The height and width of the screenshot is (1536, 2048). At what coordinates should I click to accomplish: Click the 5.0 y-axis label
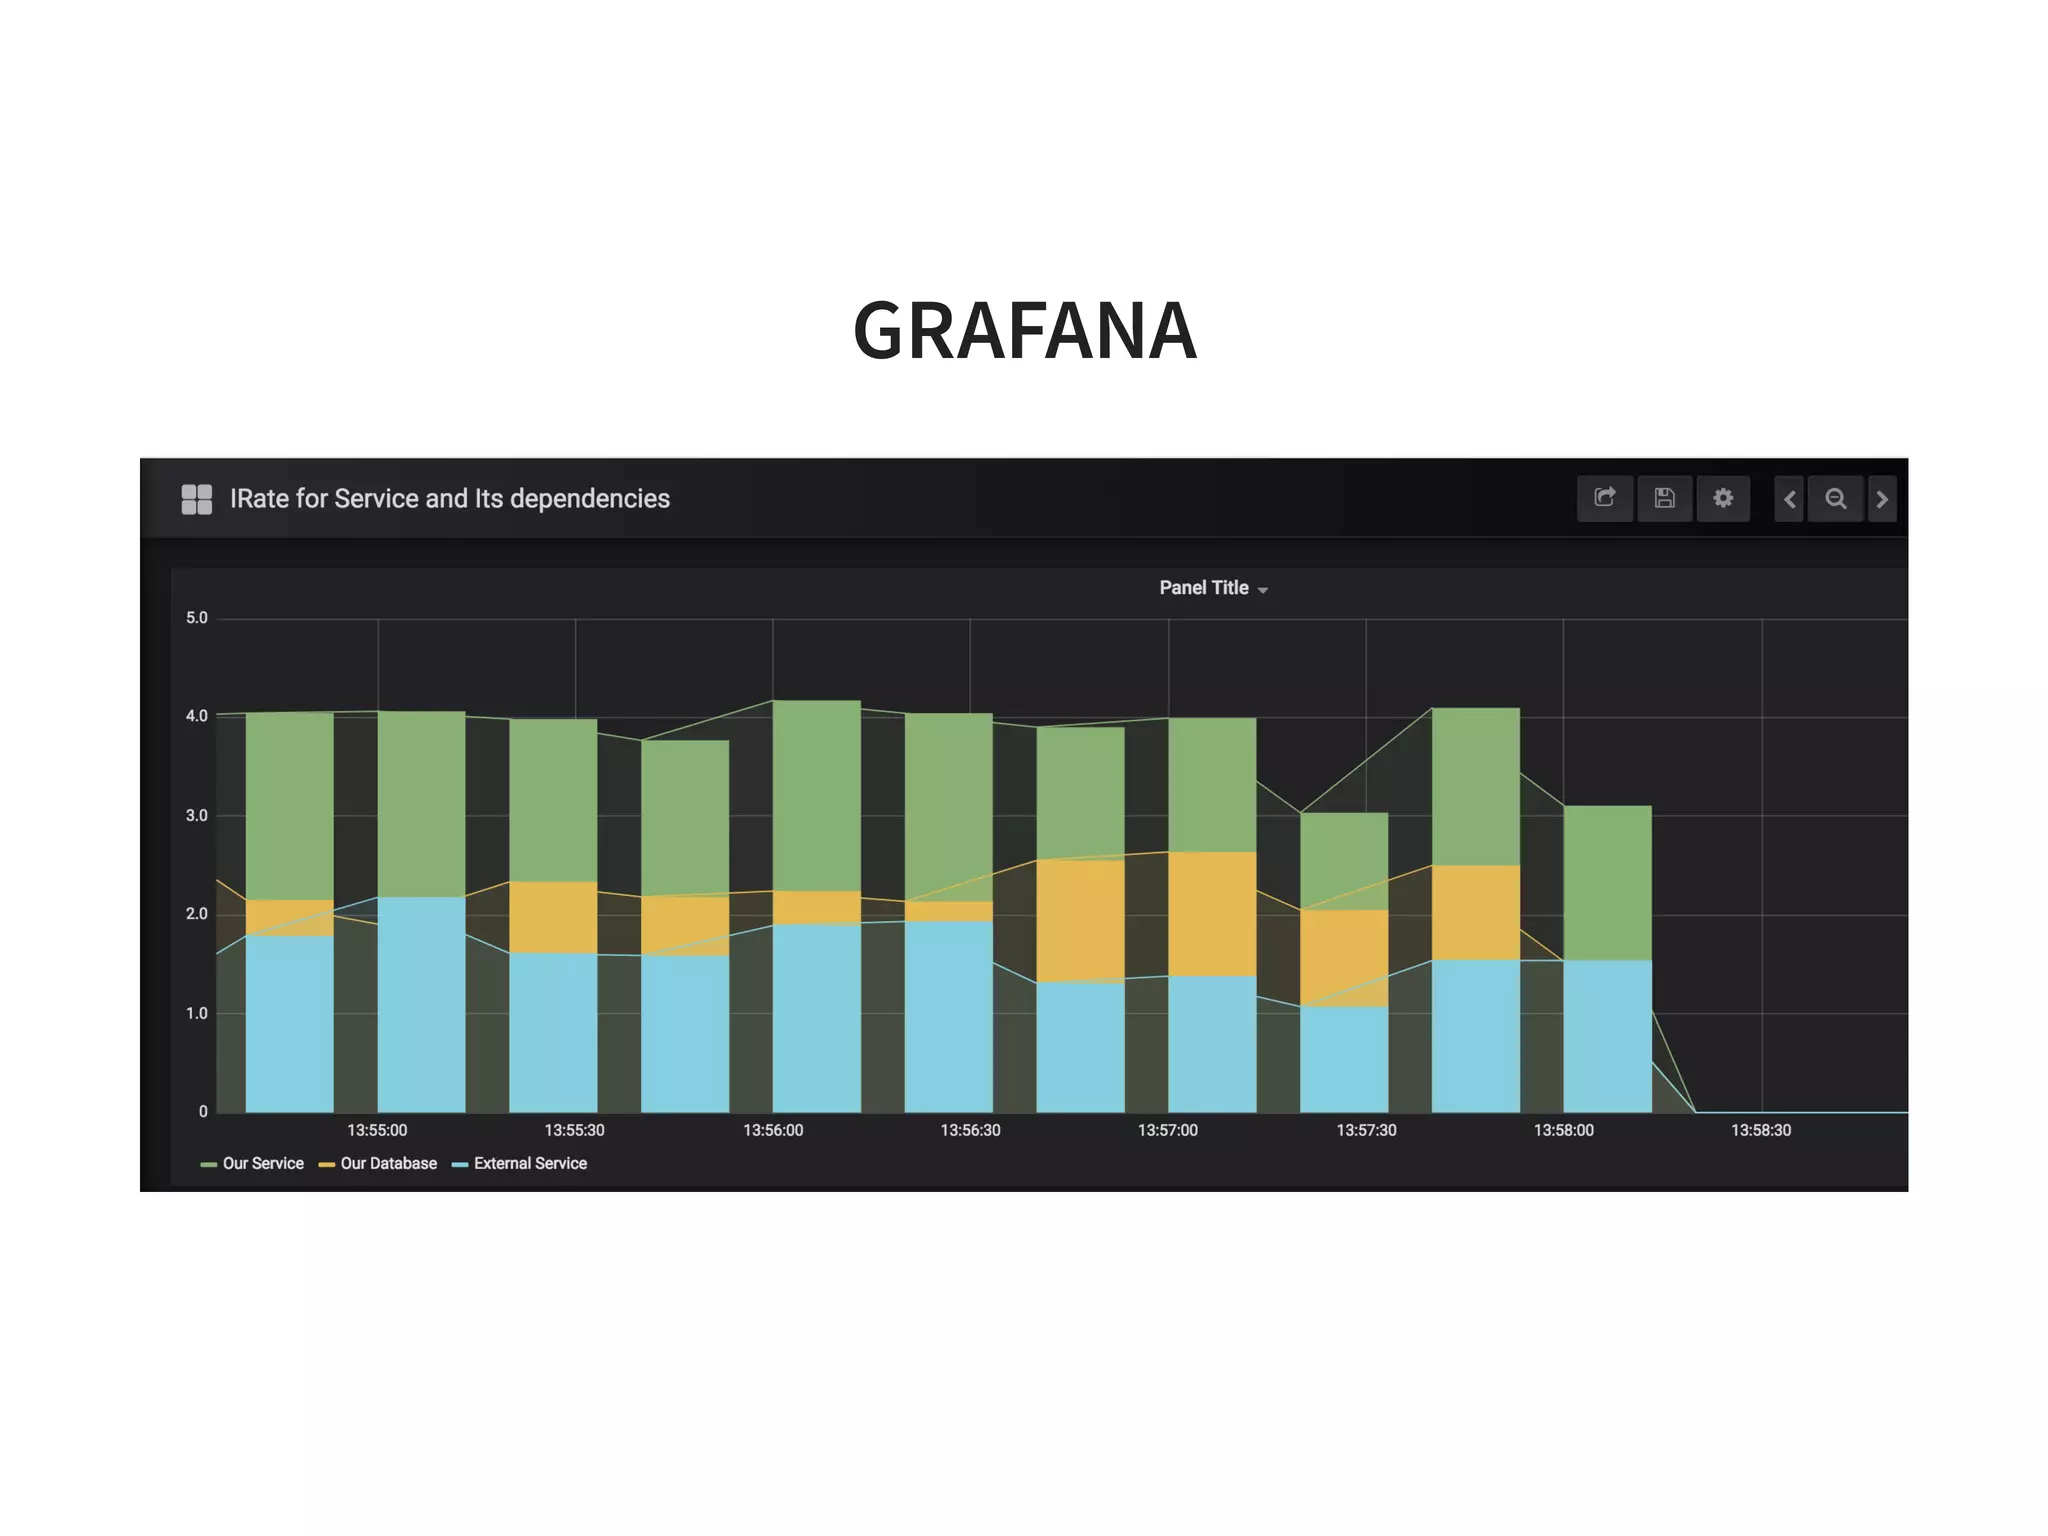pos(197,618)
